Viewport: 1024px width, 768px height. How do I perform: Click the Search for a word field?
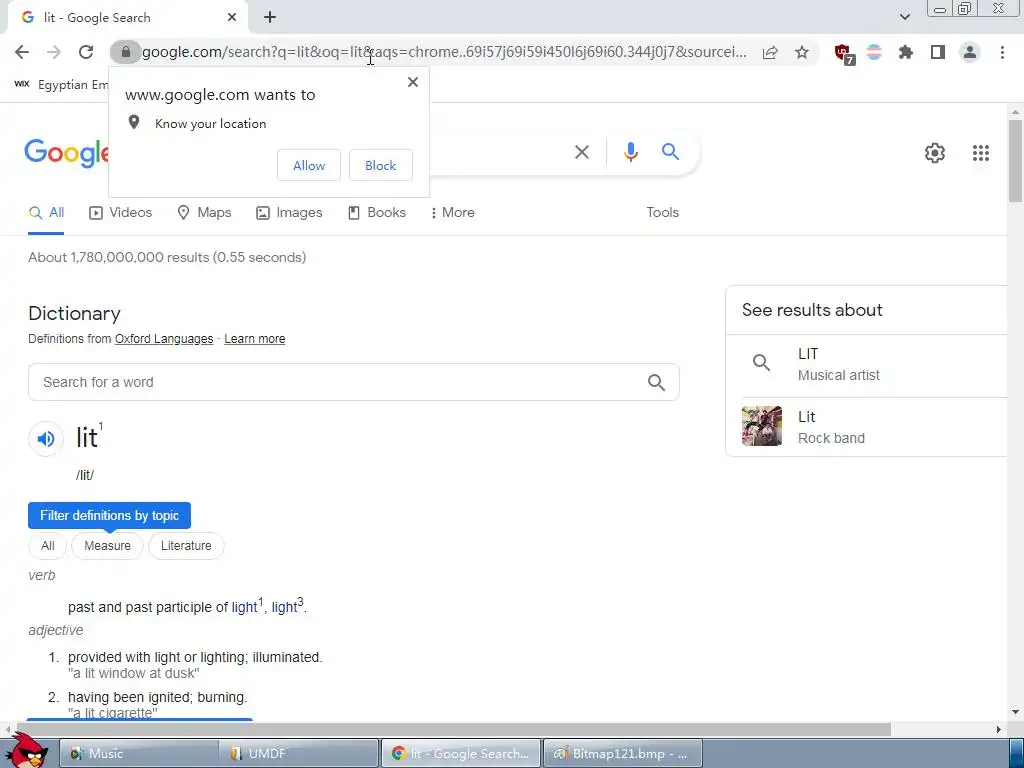(353, 382)
